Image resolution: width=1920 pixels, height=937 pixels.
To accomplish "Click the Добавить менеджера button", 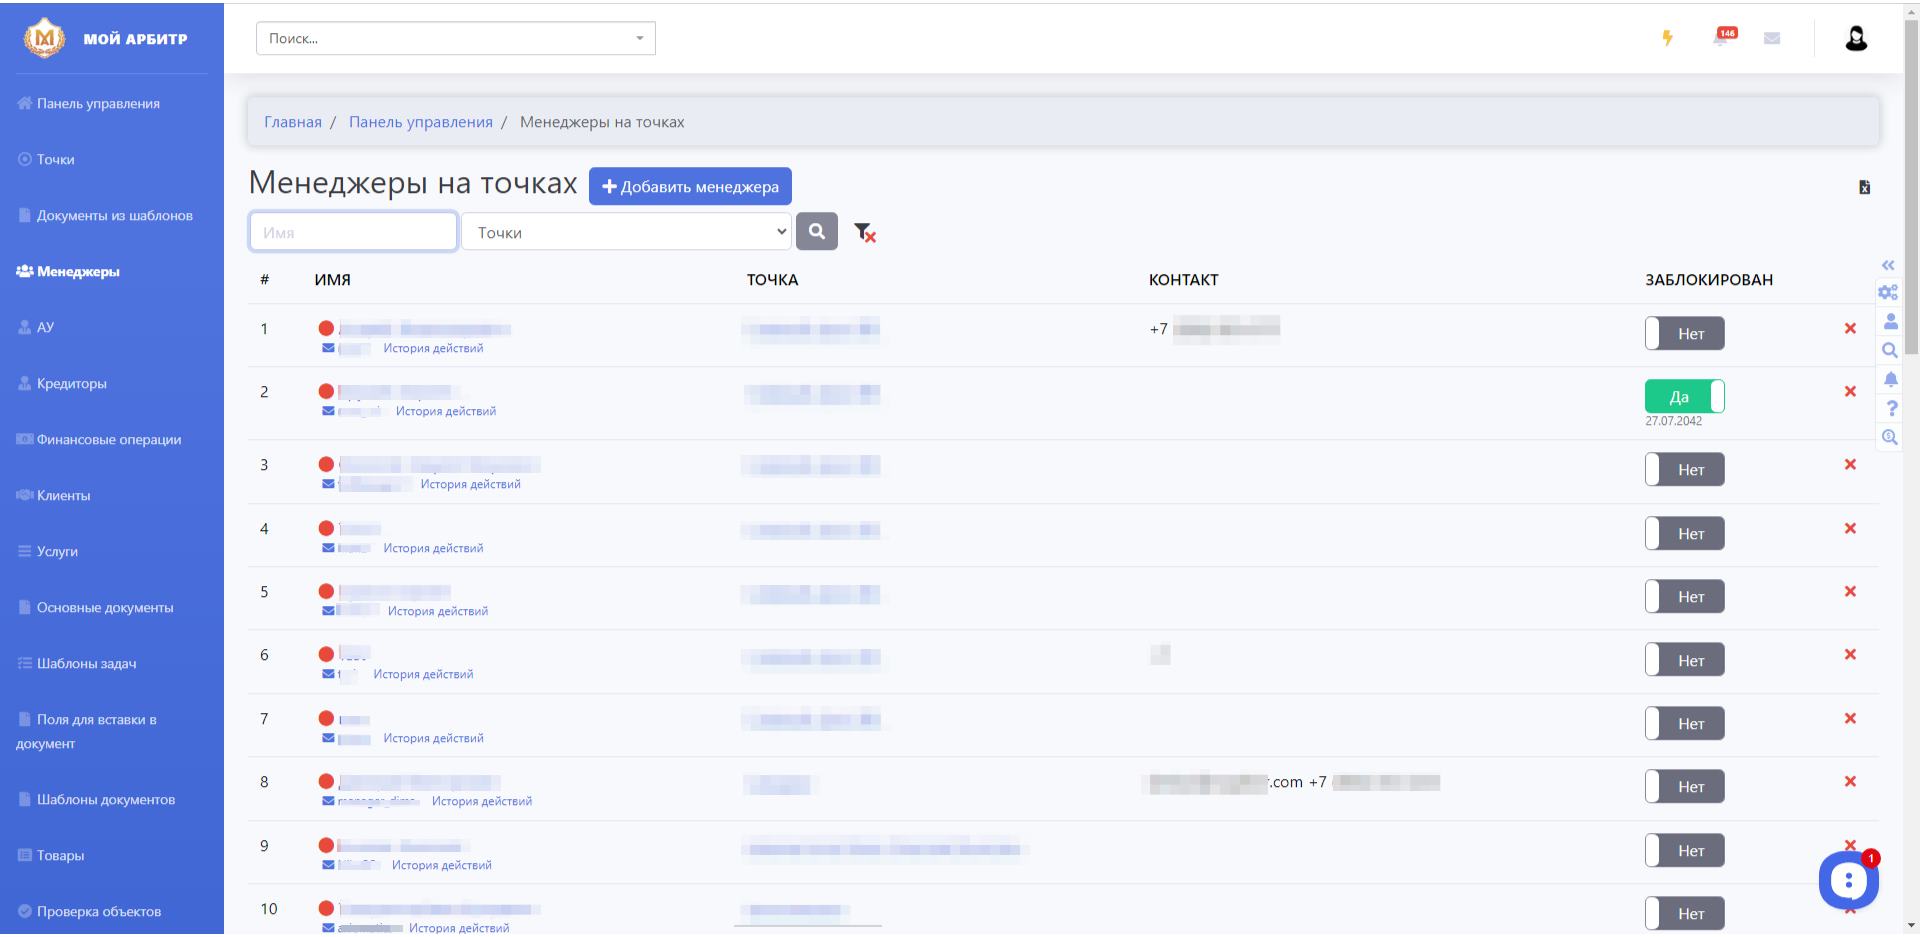I will [x=690, y=186].
